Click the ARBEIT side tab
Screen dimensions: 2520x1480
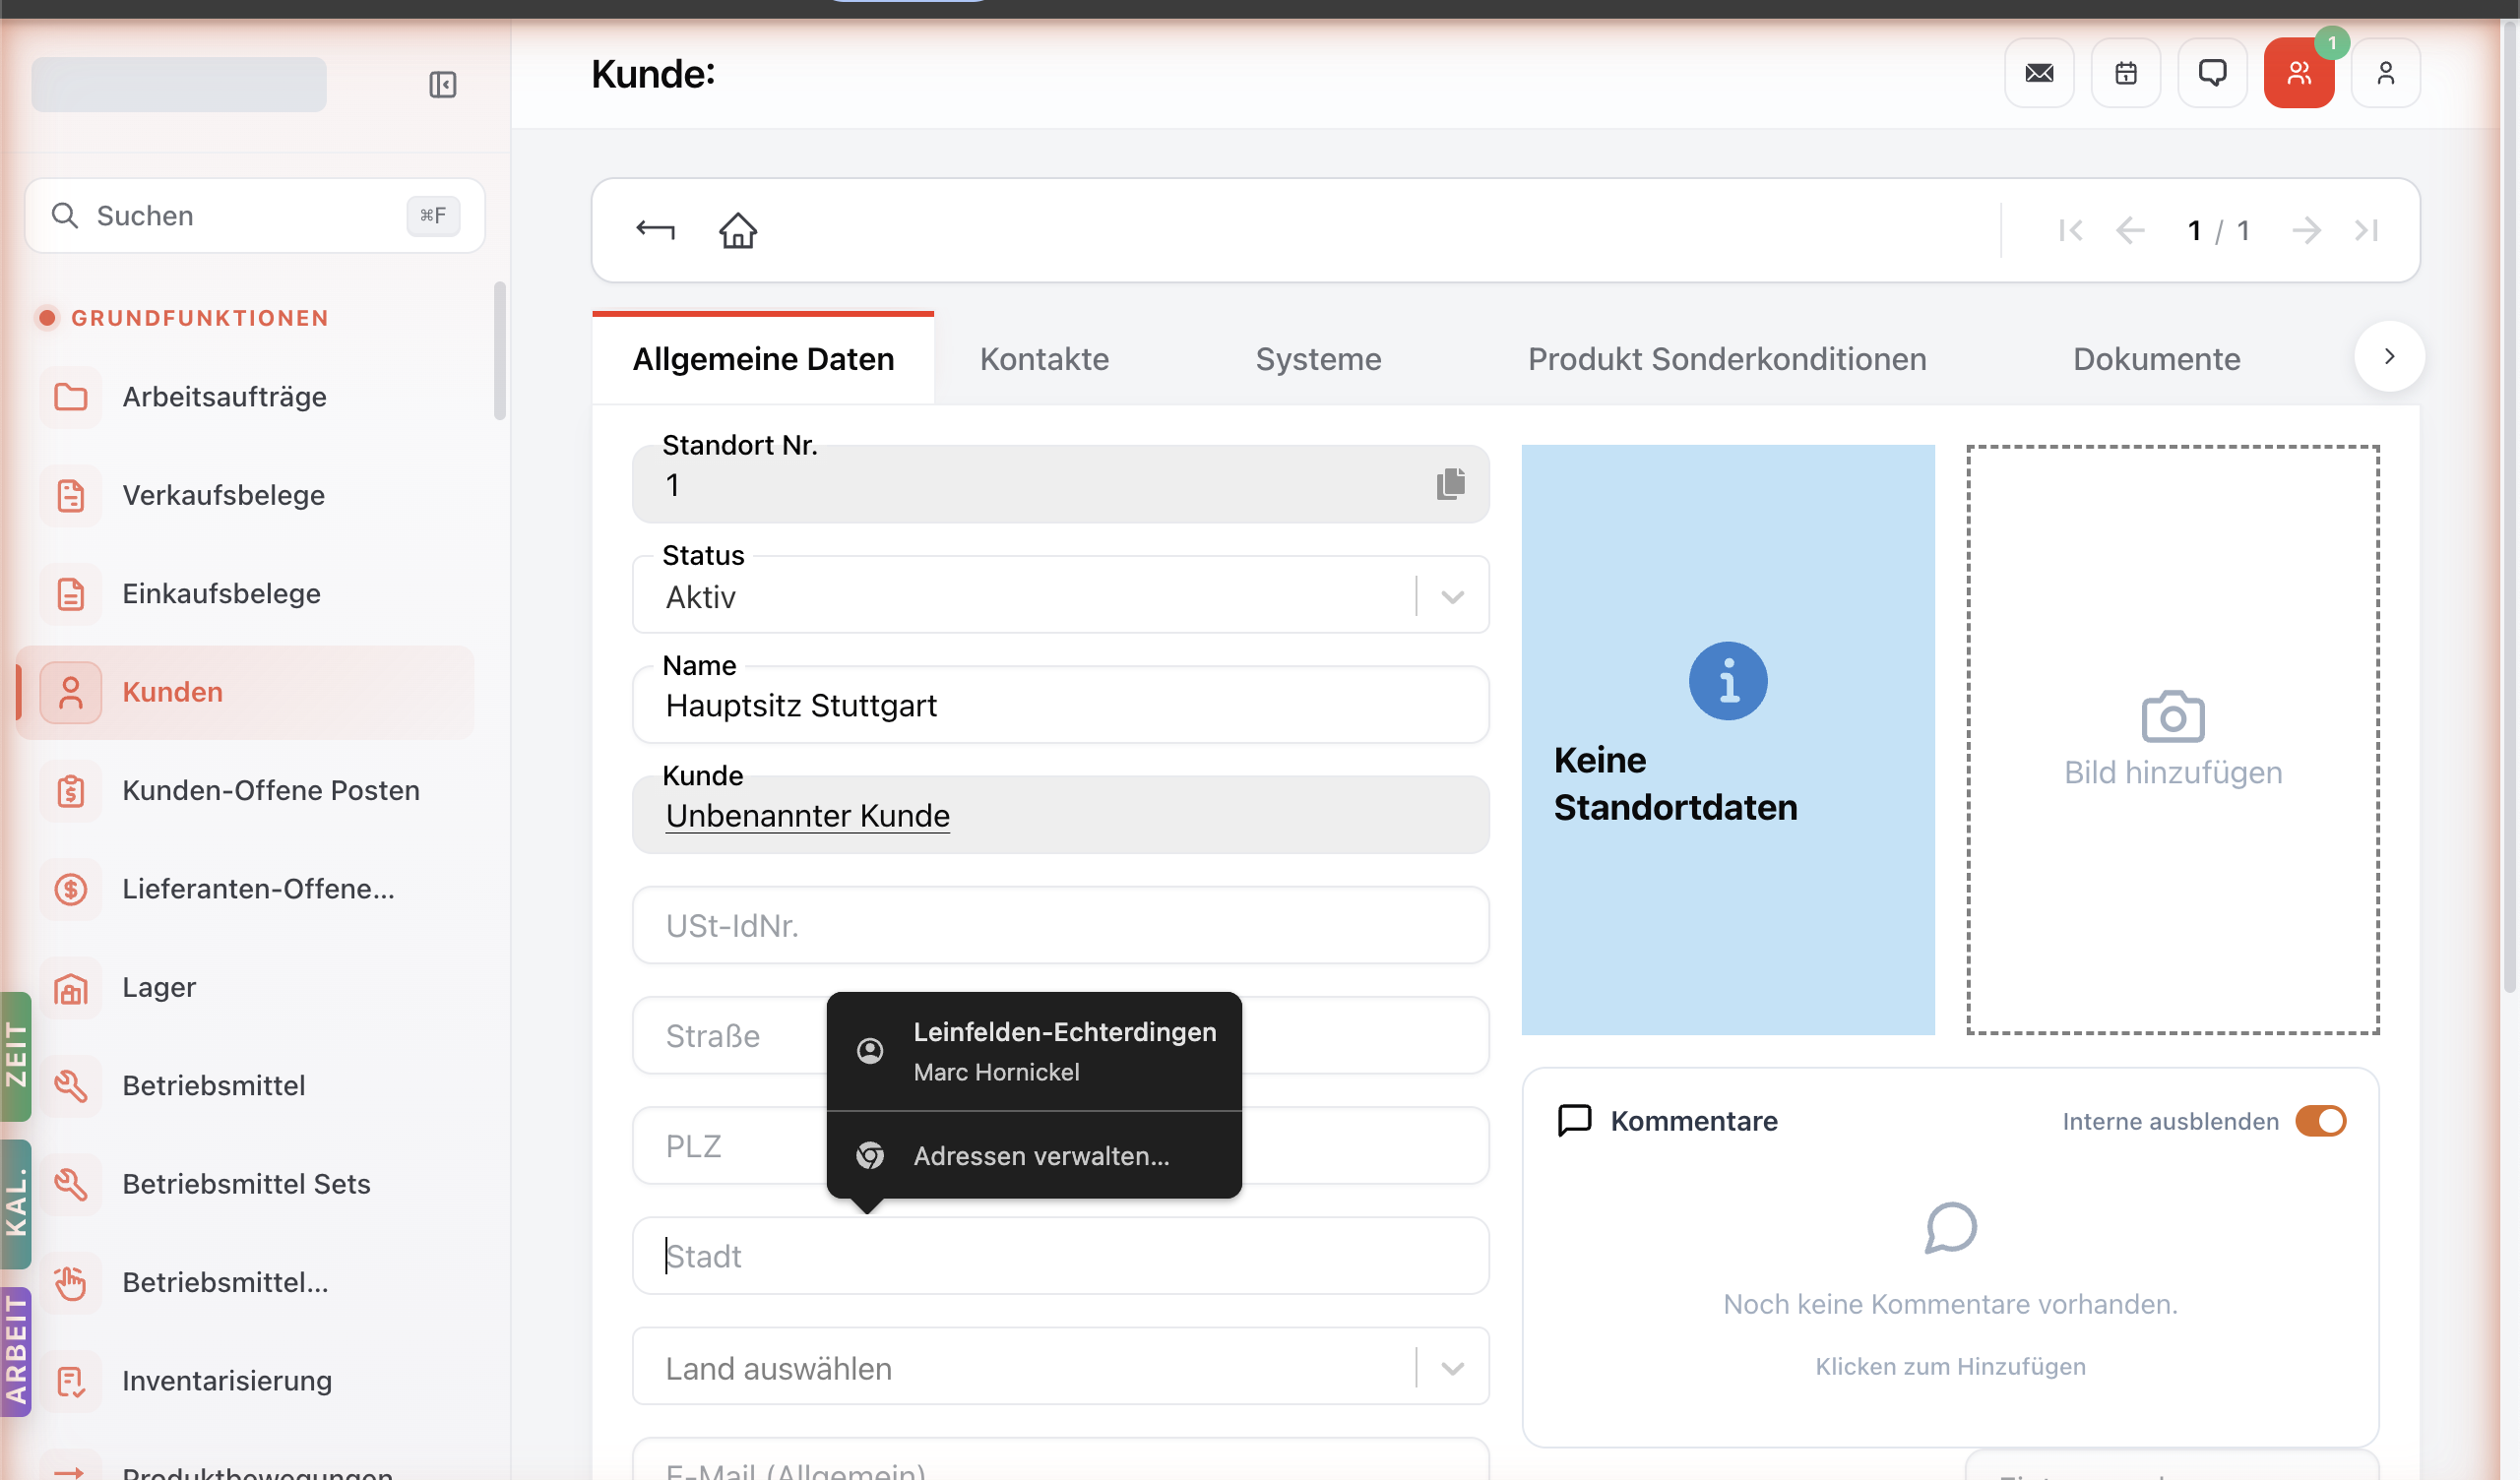pos(15,1352)
